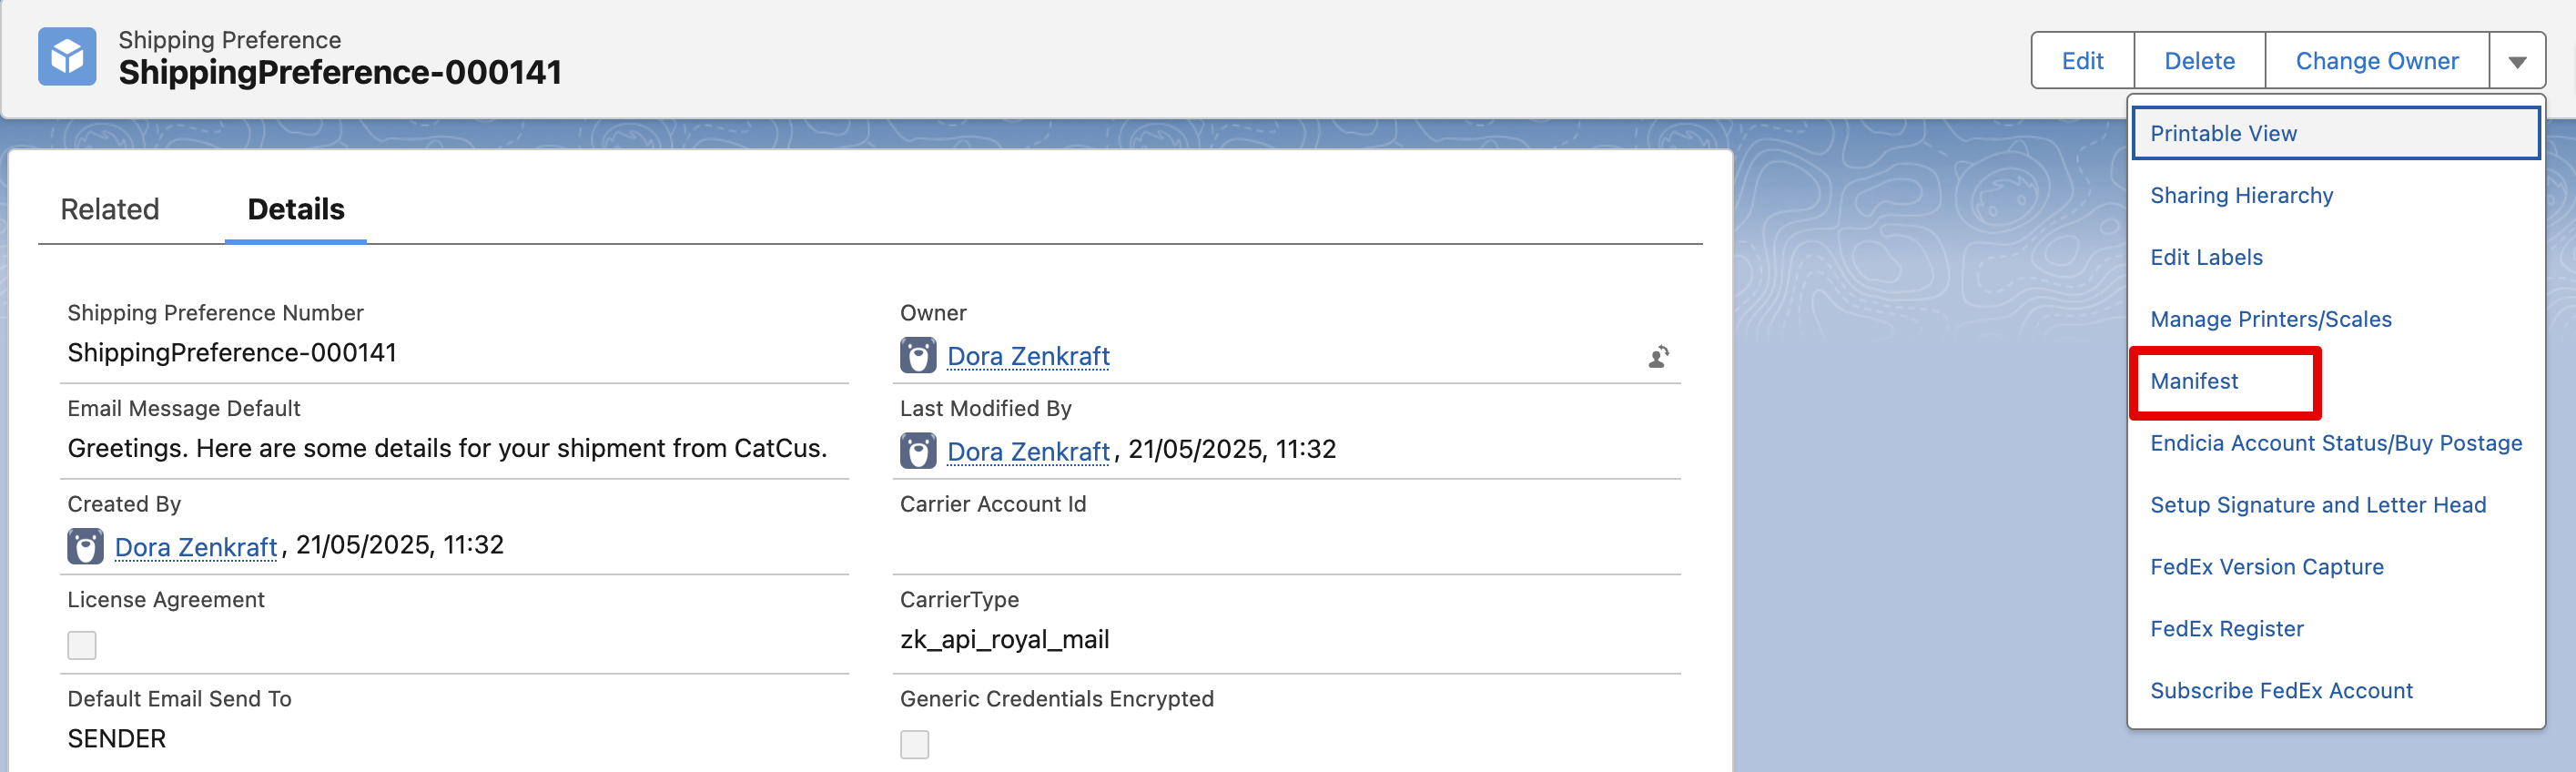Open Dora Zenkraft link under Owner
The height and width of the screenshot is (772, 2576).
pyautogui.click(x=1028, y=356)
